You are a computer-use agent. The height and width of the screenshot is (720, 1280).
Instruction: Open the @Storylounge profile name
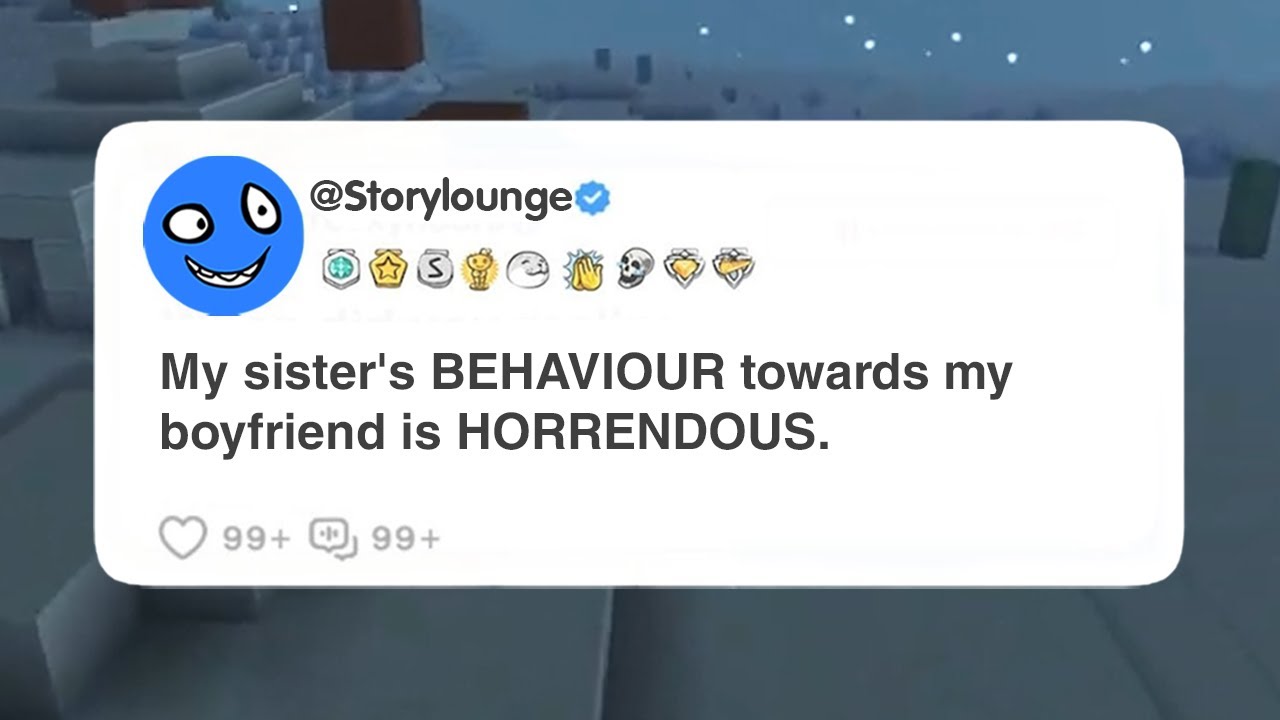click(442, 197)
